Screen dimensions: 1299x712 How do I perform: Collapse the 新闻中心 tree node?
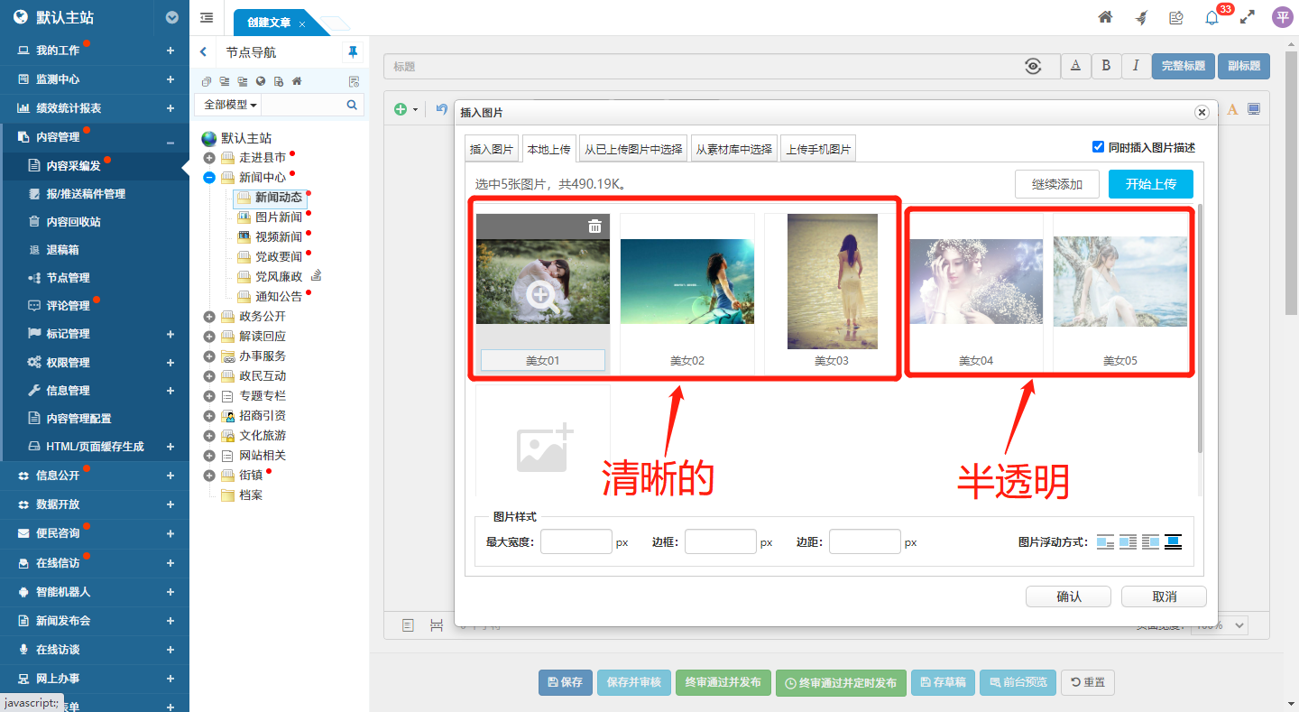(209, 177)
